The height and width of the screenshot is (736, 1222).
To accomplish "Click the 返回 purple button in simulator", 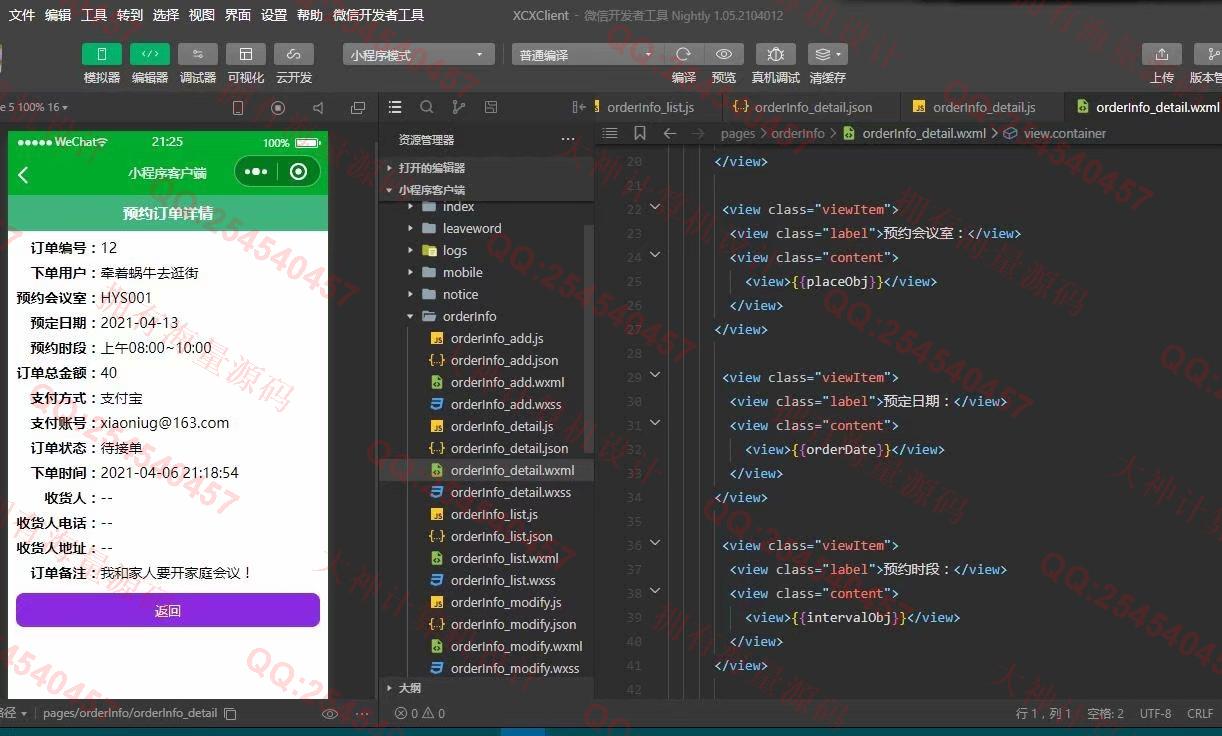I will coord(168,610).
